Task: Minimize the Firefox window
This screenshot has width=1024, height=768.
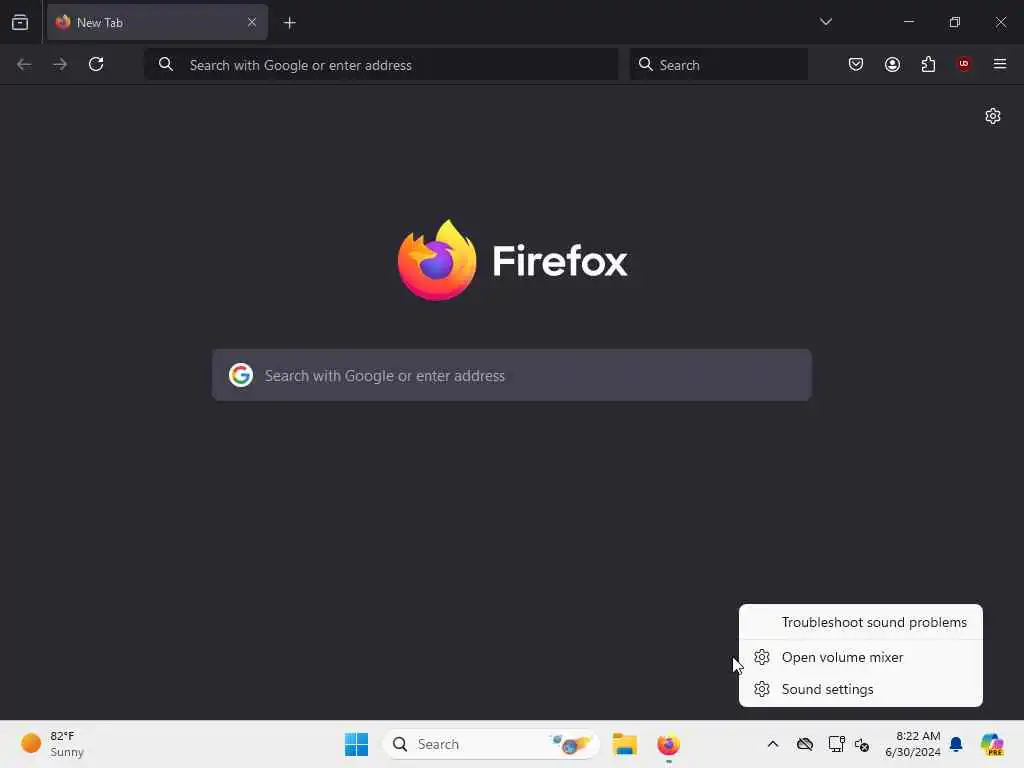Action: point(908,22)
